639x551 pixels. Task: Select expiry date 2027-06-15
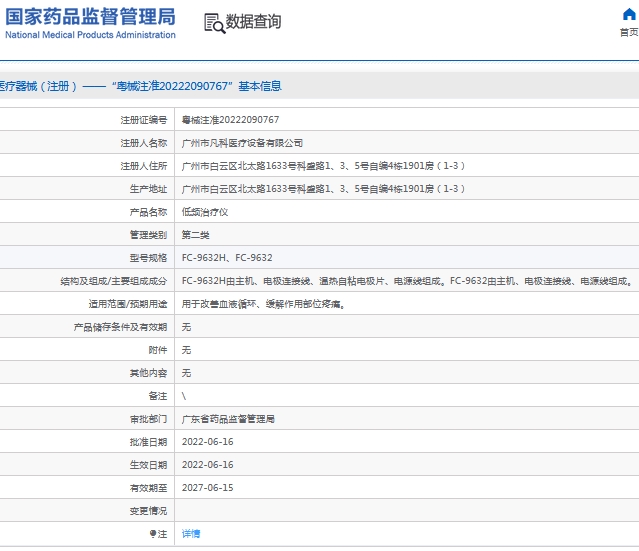207,488
